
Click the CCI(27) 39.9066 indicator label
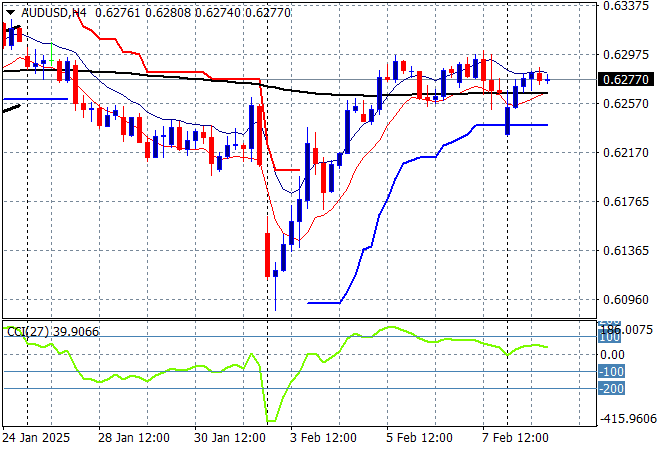tap(53, 332)
